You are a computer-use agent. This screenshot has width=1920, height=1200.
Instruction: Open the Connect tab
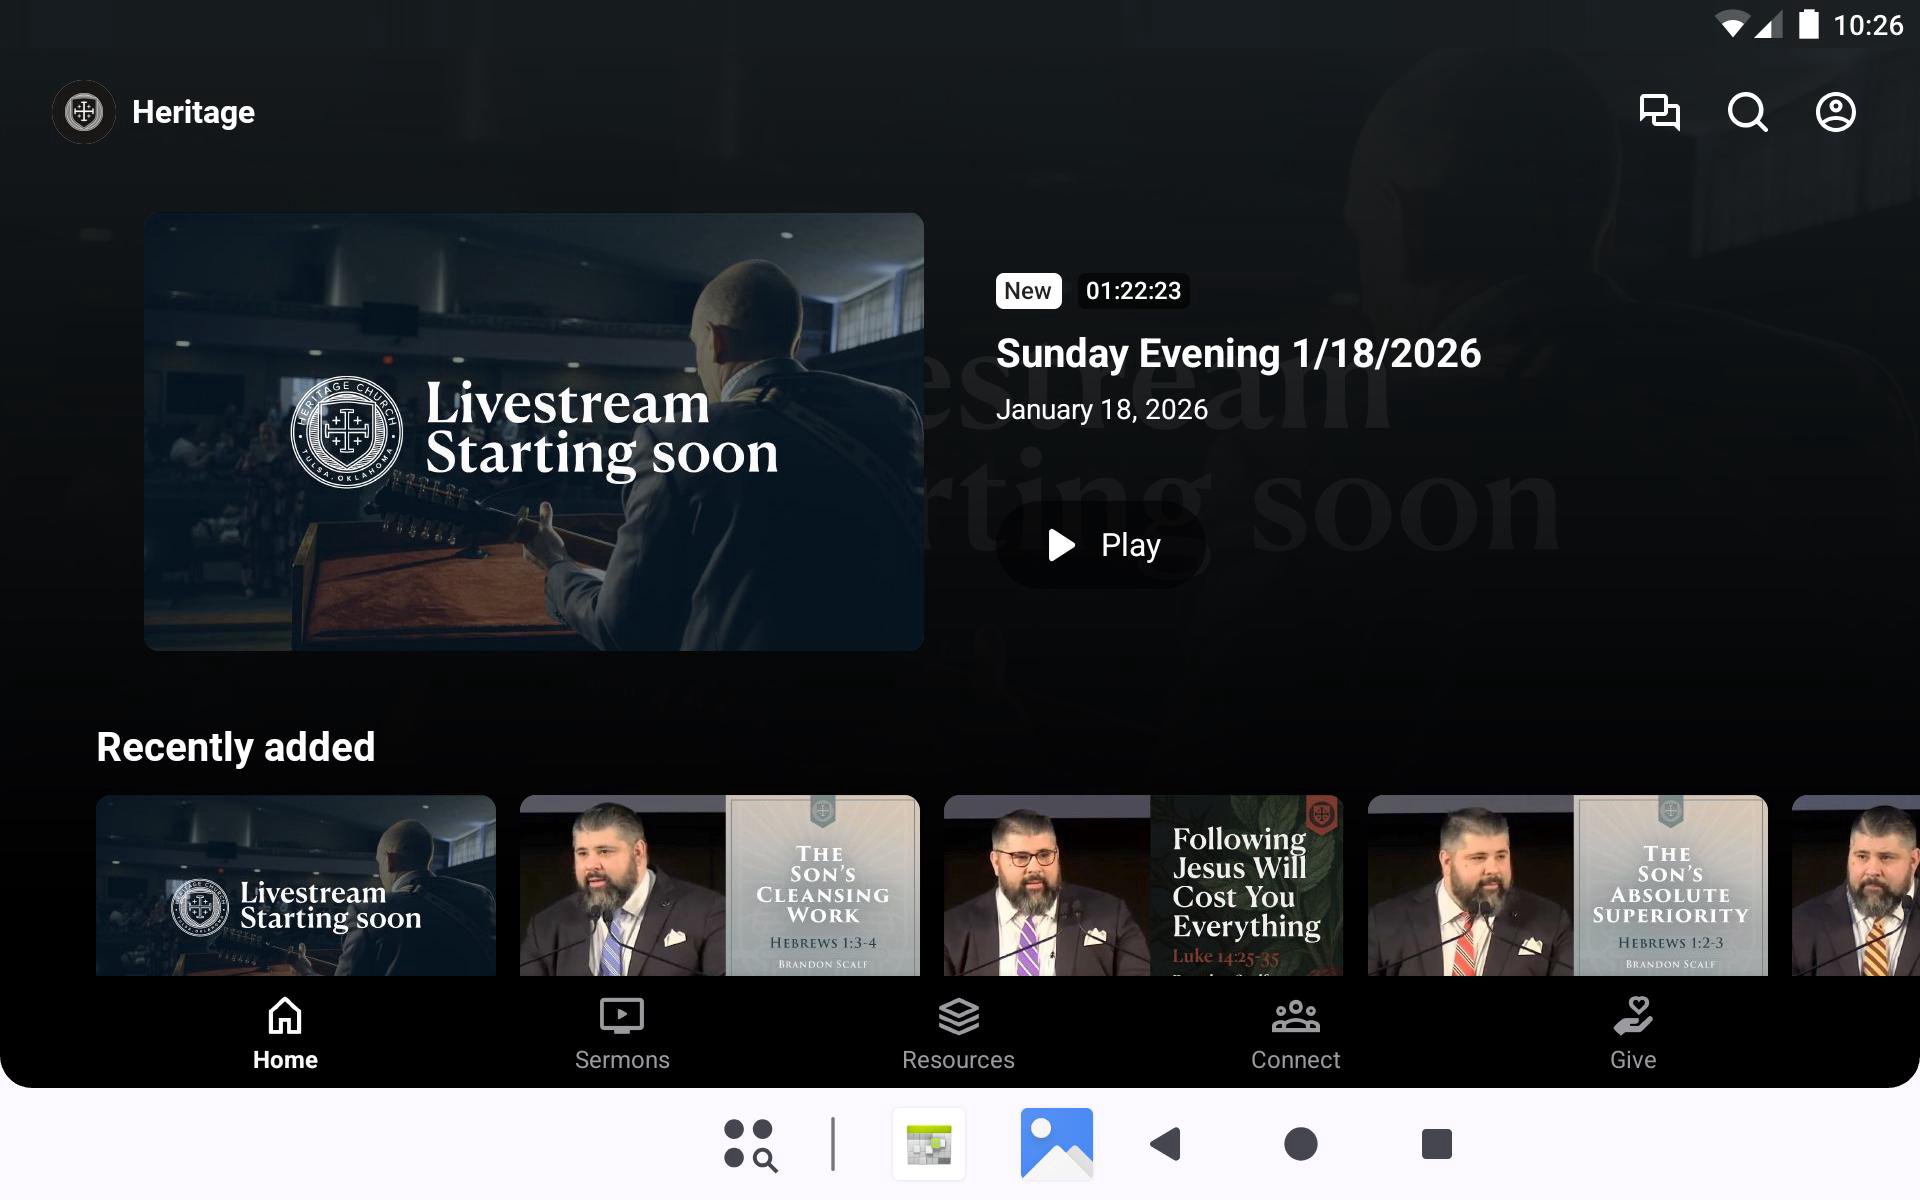[1295, 1034]
